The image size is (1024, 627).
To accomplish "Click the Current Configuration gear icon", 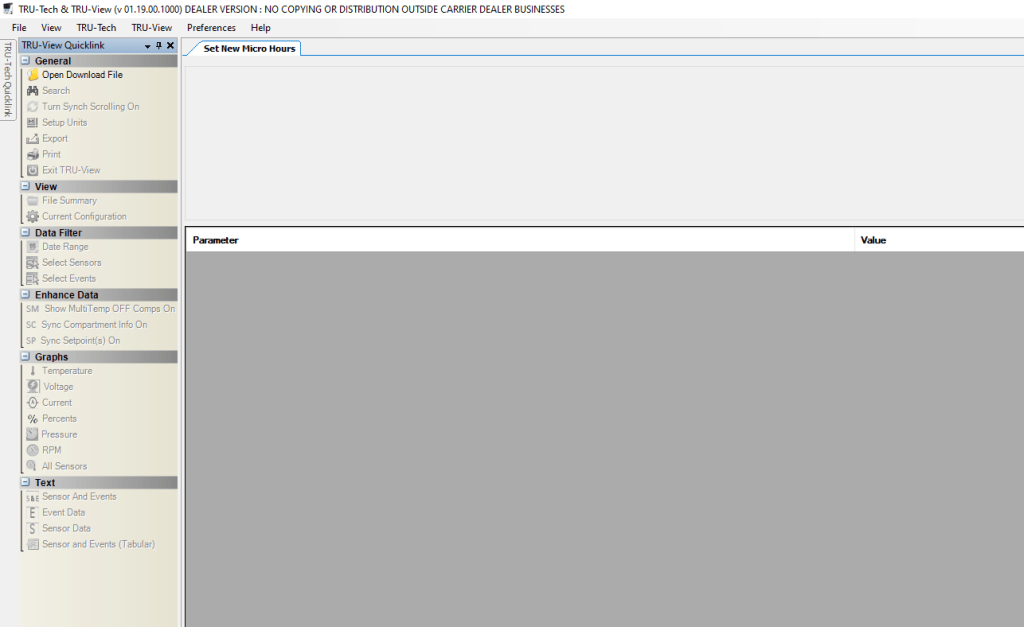I will coord(33,217).
